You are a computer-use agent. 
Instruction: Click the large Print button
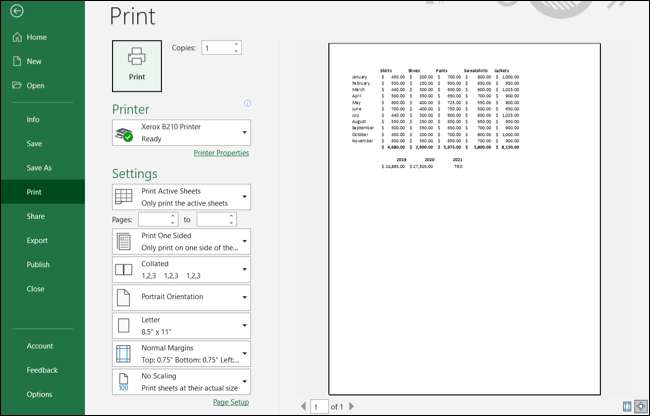click(x=137, y=64)
